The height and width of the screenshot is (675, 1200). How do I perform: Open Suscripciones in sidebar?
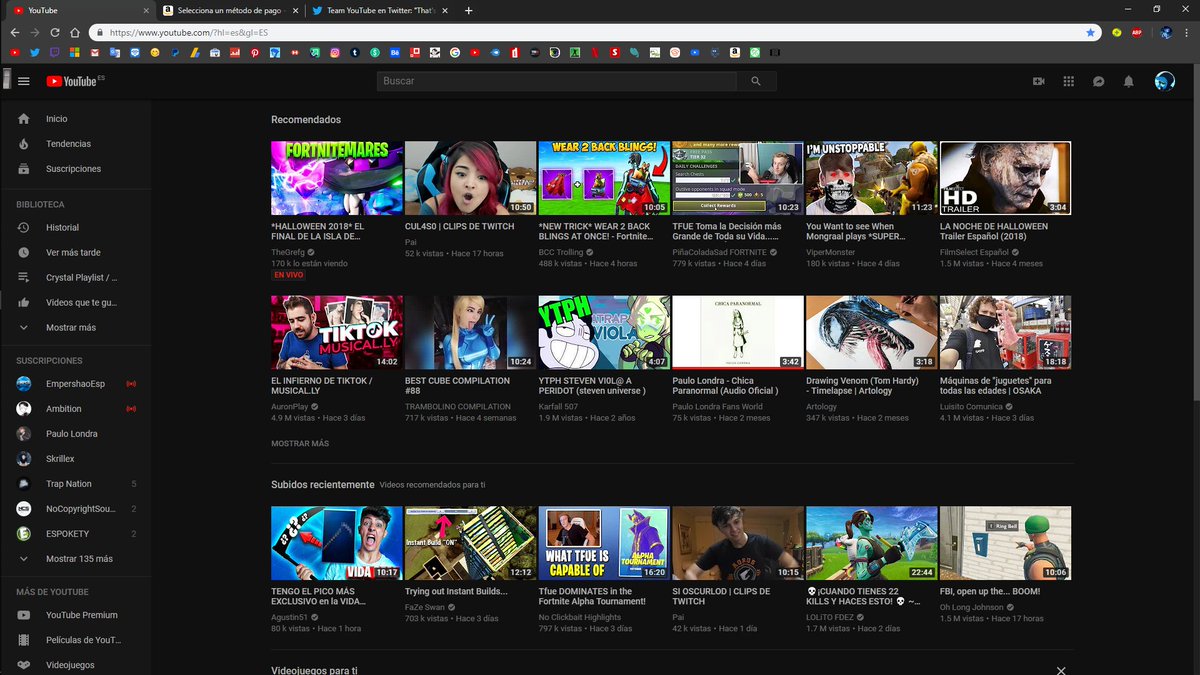pyautogui.click(x=76, y=169)
